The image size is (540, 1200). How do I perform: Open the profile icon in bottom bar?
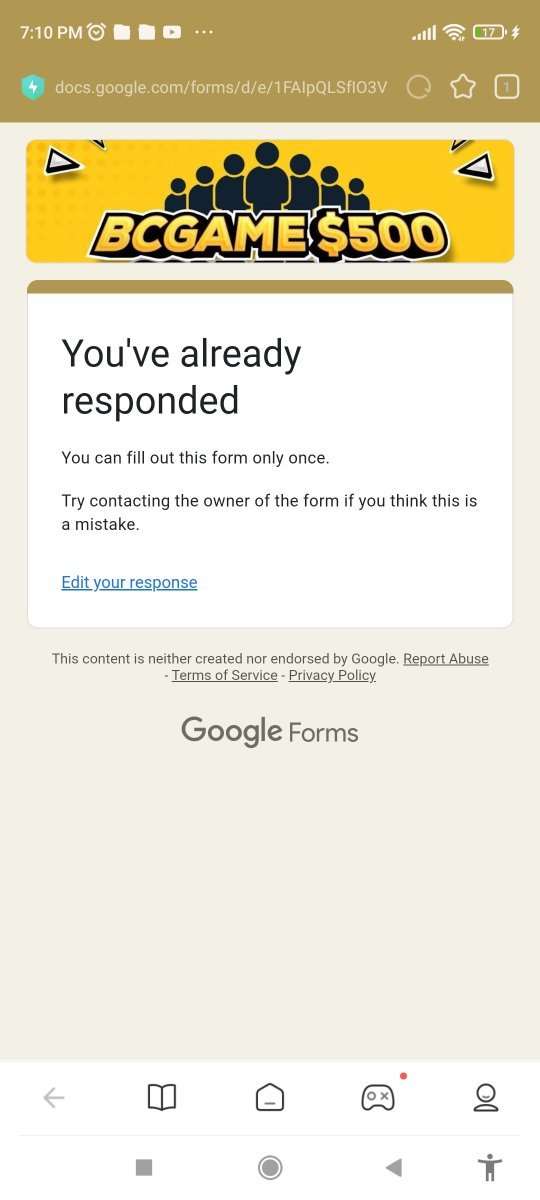(x=486, y=1098)
